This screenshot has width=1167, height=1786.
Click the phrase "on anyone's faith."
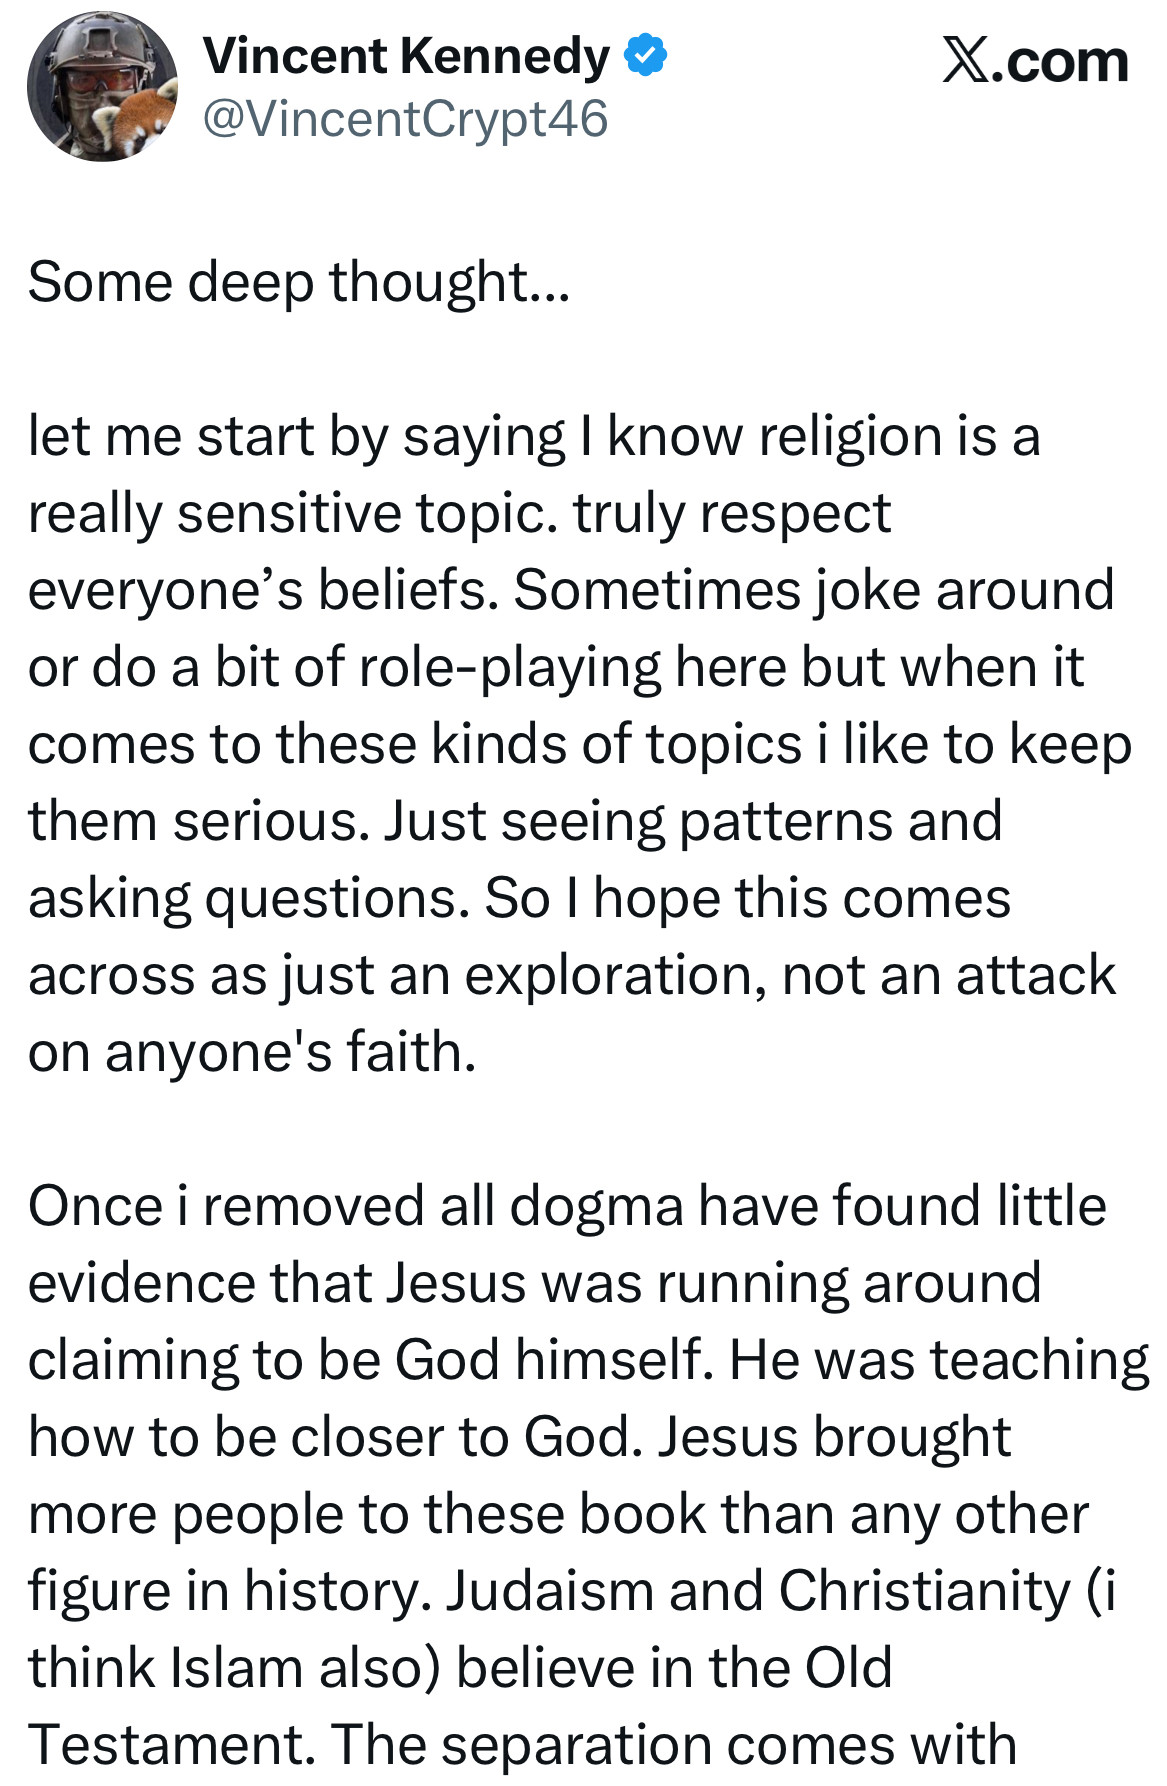pos(252,1052)
